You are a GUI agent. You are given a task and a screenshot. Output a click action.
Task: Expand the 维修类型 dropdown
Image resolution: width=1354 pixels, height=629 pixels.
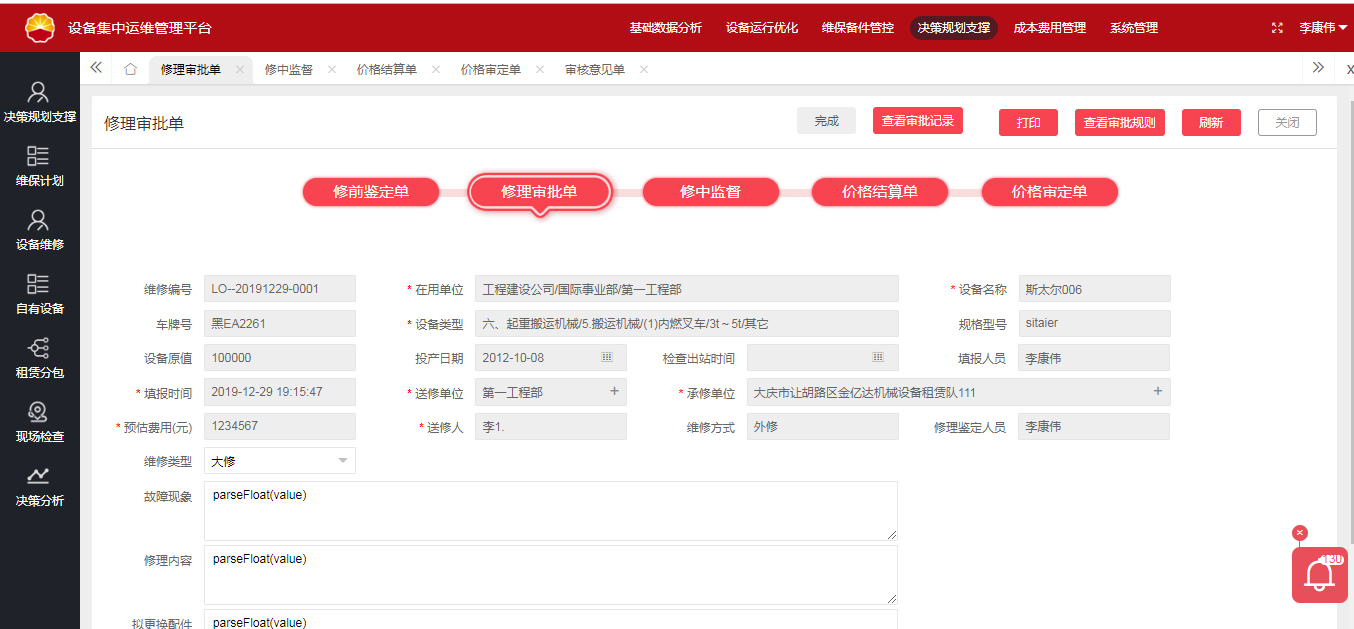pyautogui.click(x=343, y=461)
